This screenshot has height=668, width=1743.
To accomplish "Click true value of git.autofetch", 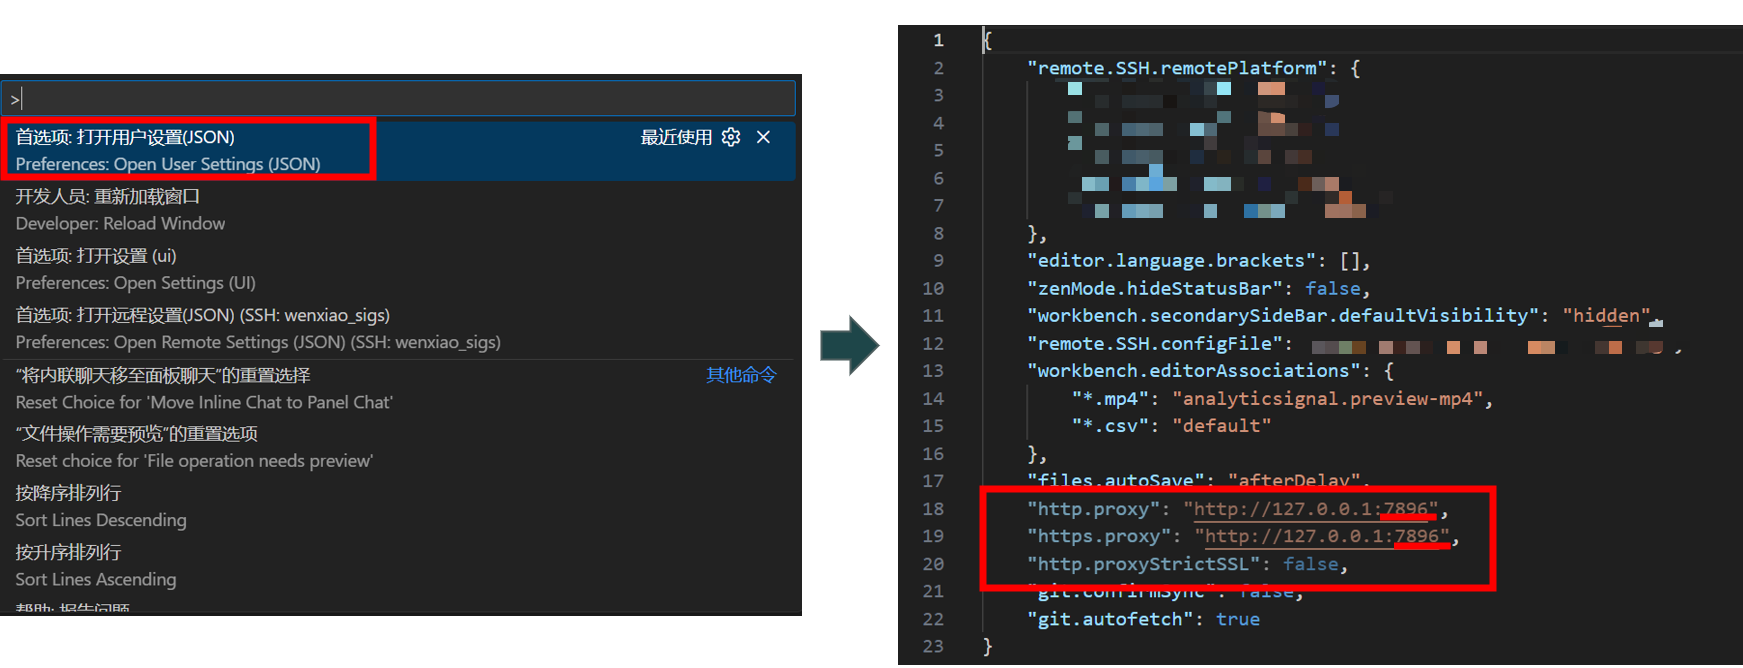I will [x=1237, y=620].
